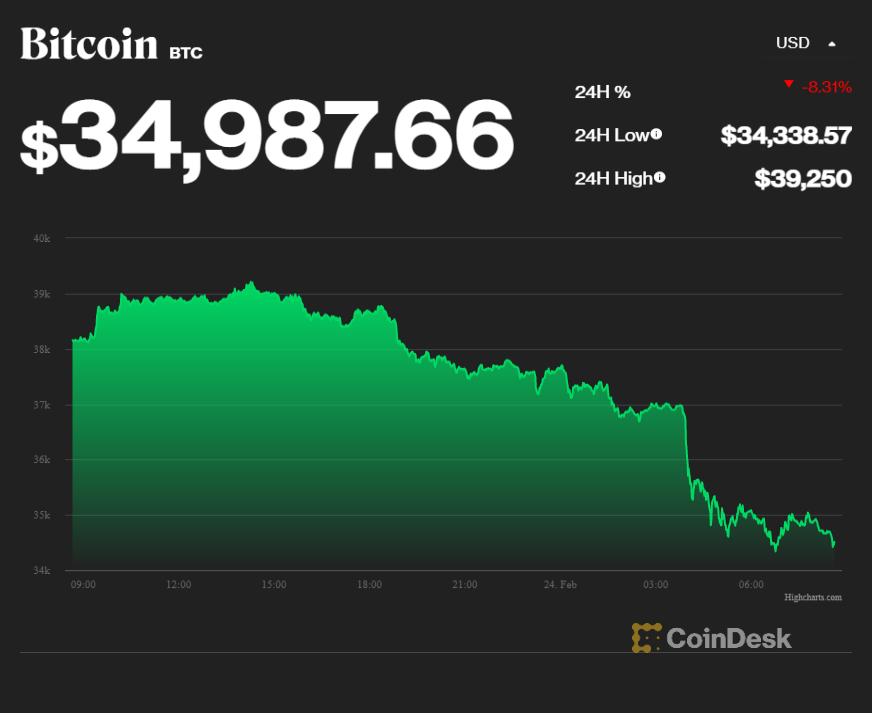872x713 pixels.
Task: Click the Highcharts.com attribution mark
Action: (815, 597)
